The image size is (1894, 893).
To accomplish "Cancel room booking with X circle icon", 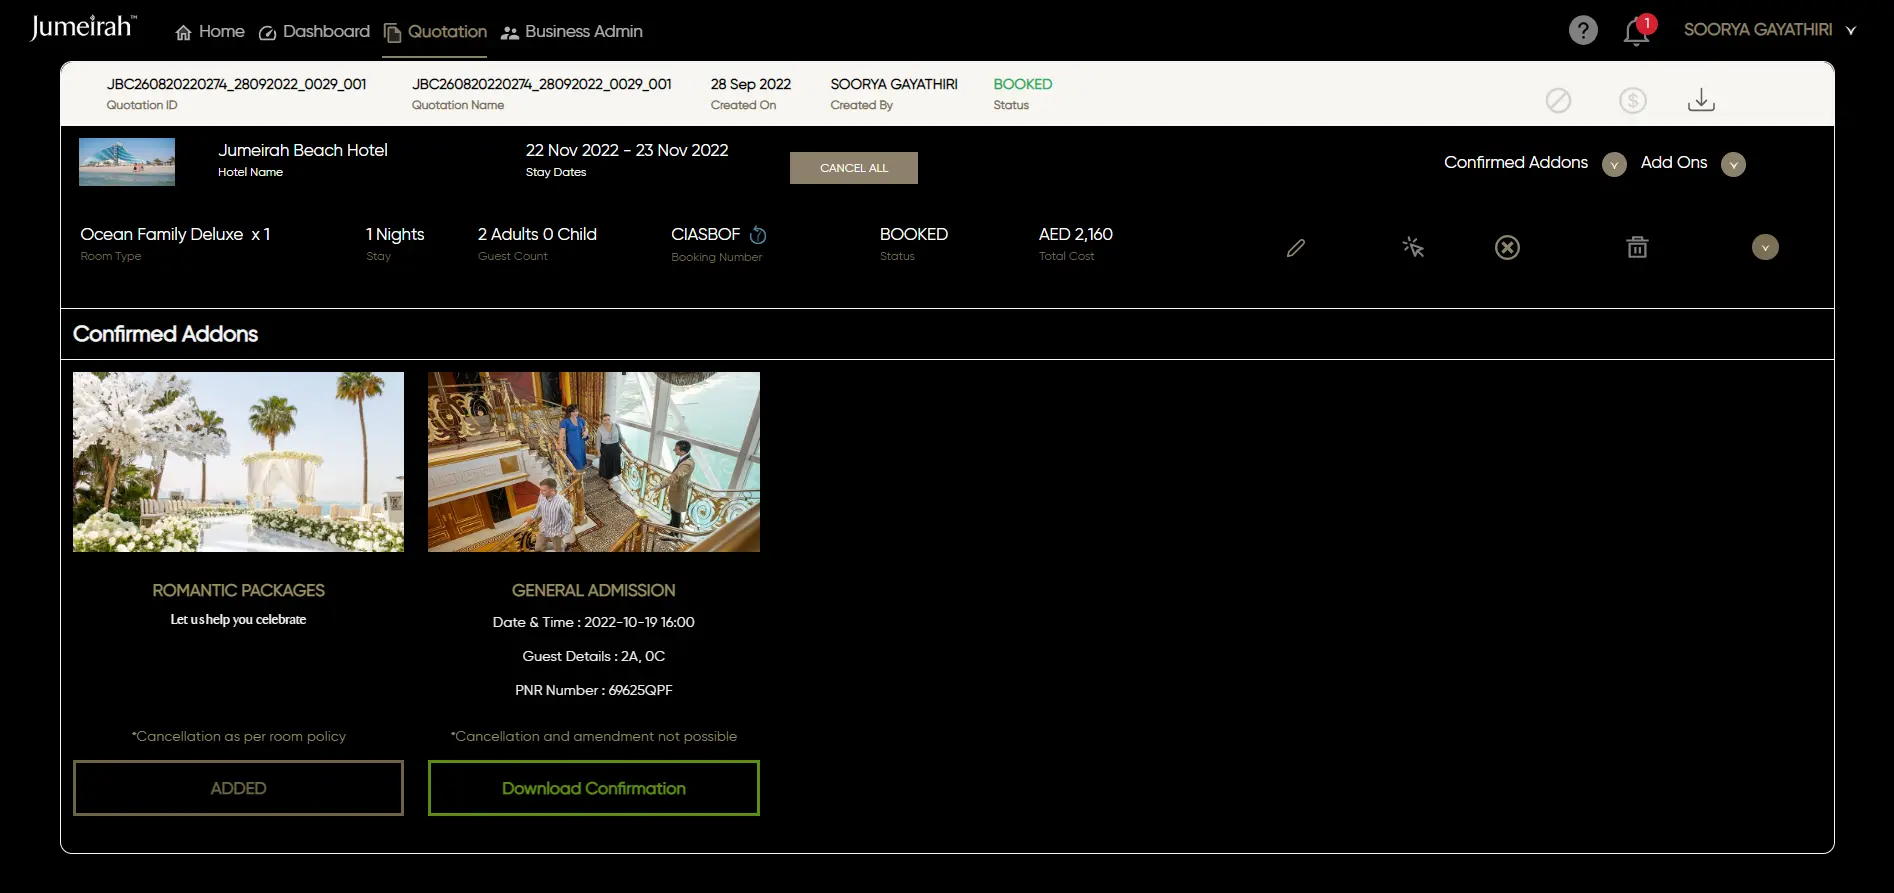I will [1507, 247].
